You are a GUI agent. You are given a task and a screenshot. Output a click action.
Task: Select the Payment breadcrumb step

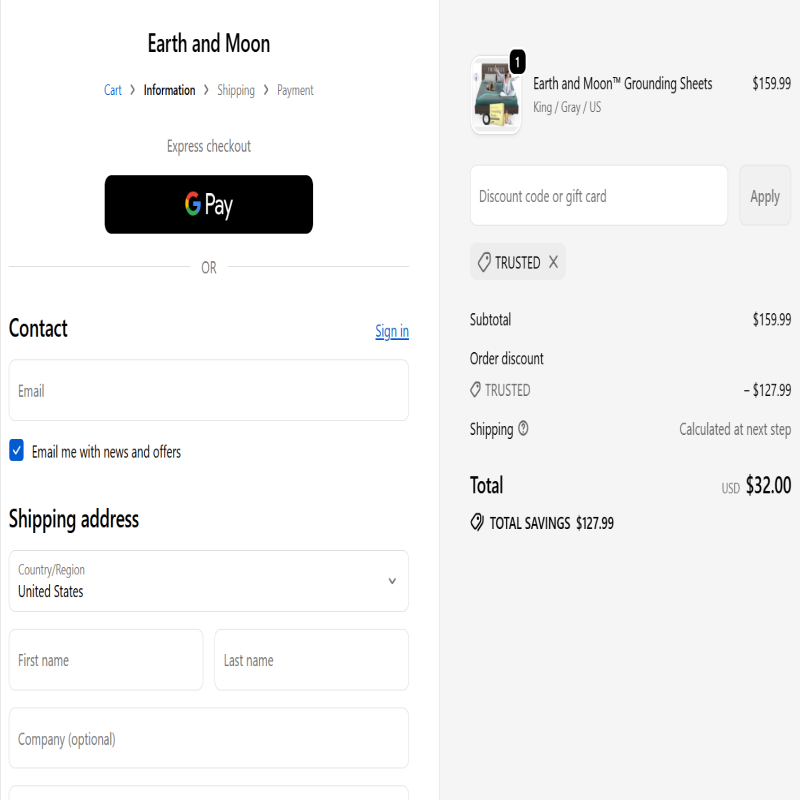click(295, 90)
